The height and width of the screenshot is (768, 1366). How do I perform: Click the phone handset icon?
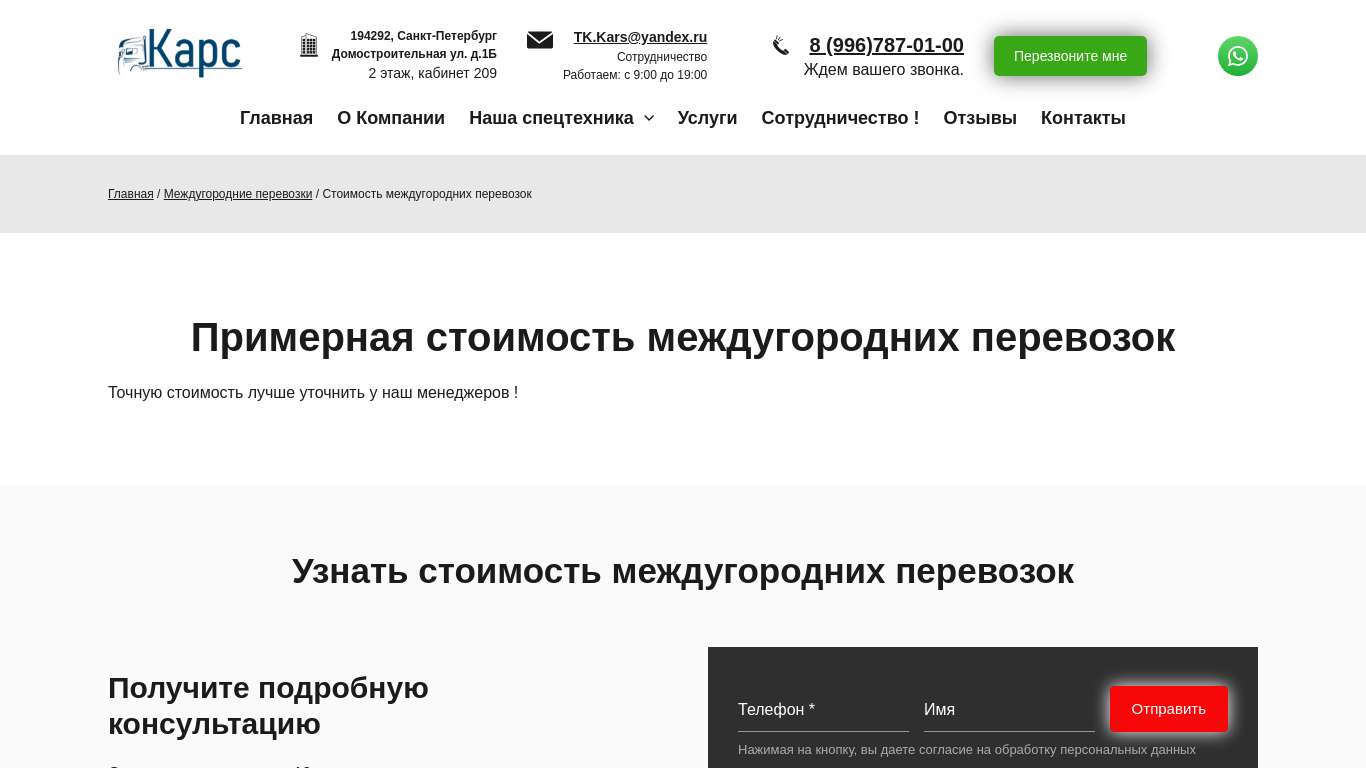click(781, 46)
